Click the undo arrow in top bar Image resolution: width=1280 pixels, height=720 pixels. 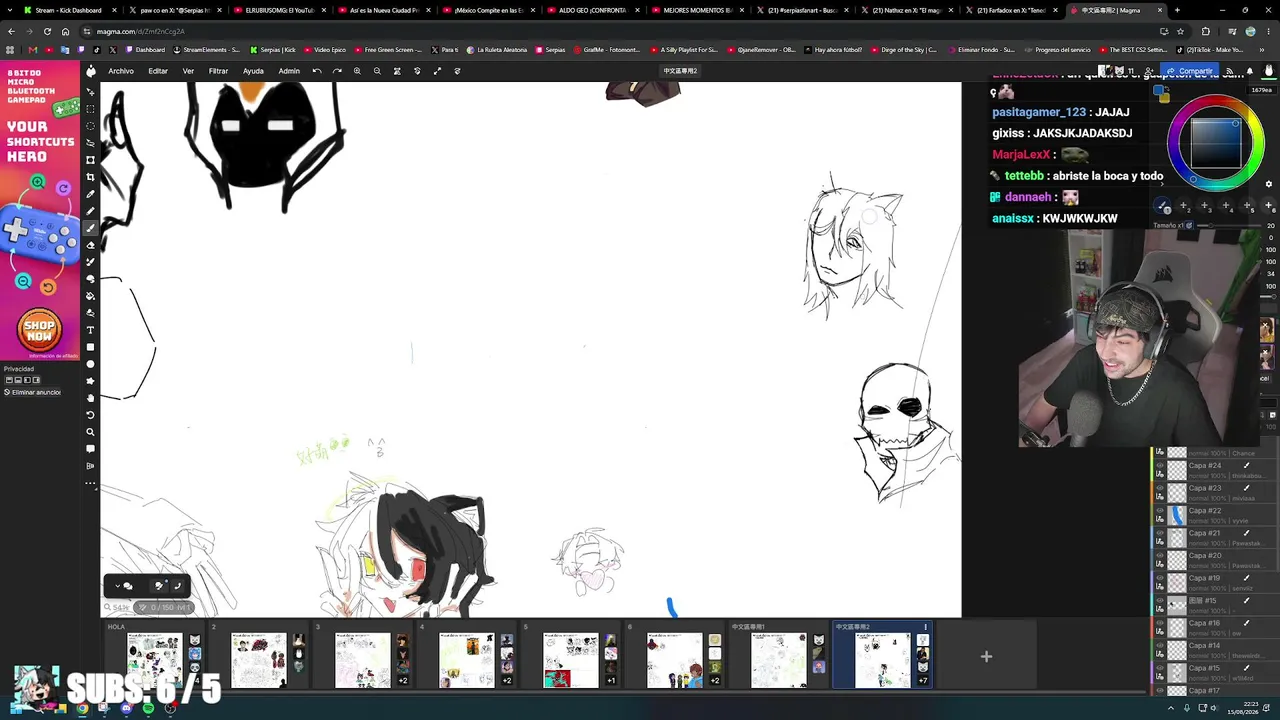[x=317, y=71]
